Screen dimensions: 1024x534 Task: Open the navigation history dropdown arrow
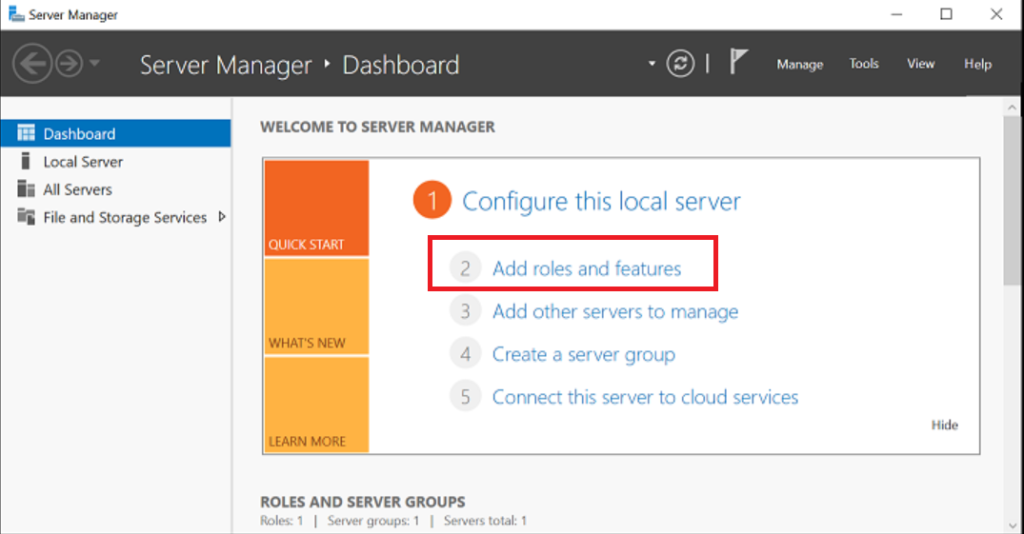[95, 63]
